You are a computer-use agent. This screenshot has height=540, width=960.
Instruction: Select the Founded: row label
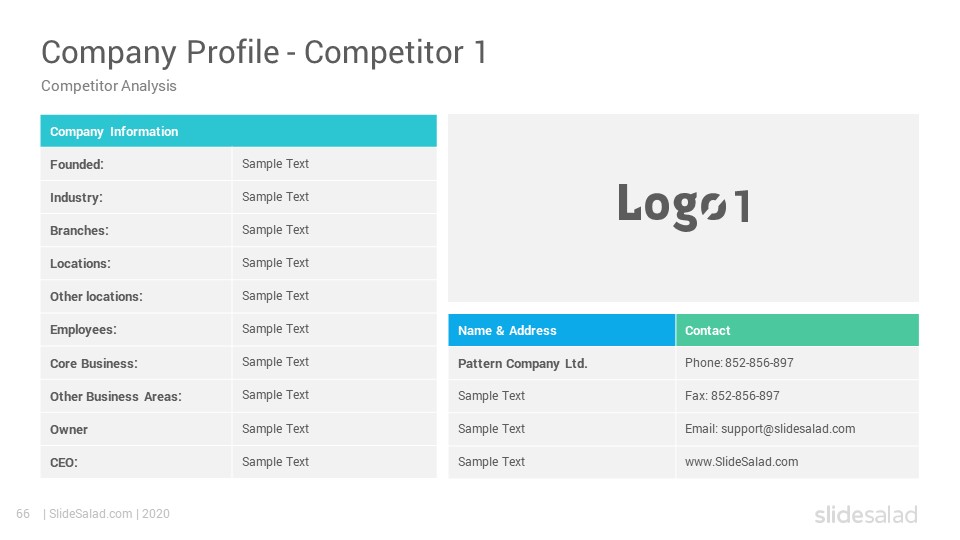click(x=77, y=165)
